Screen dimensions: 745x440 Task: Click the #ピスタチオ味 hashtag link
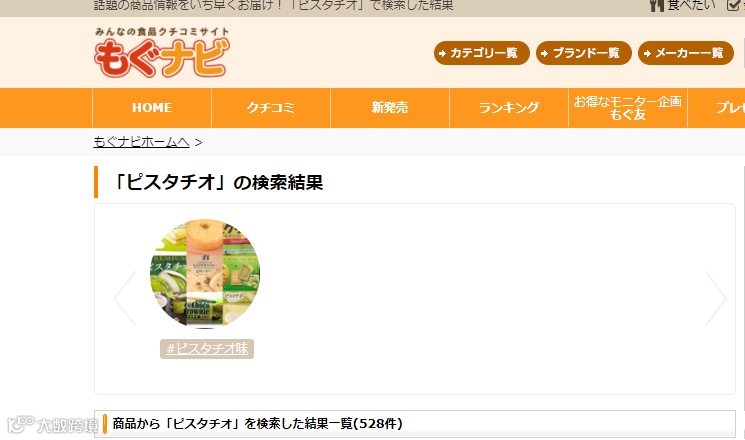click(x=207, y=349)
